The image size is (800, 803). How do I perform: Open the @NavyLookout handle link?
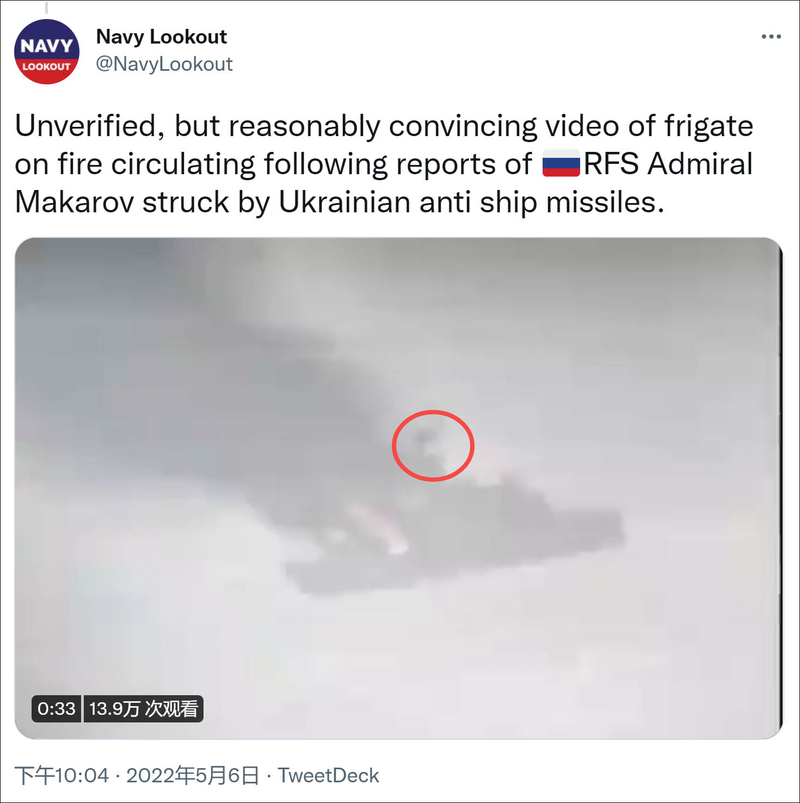click(164, 64)
